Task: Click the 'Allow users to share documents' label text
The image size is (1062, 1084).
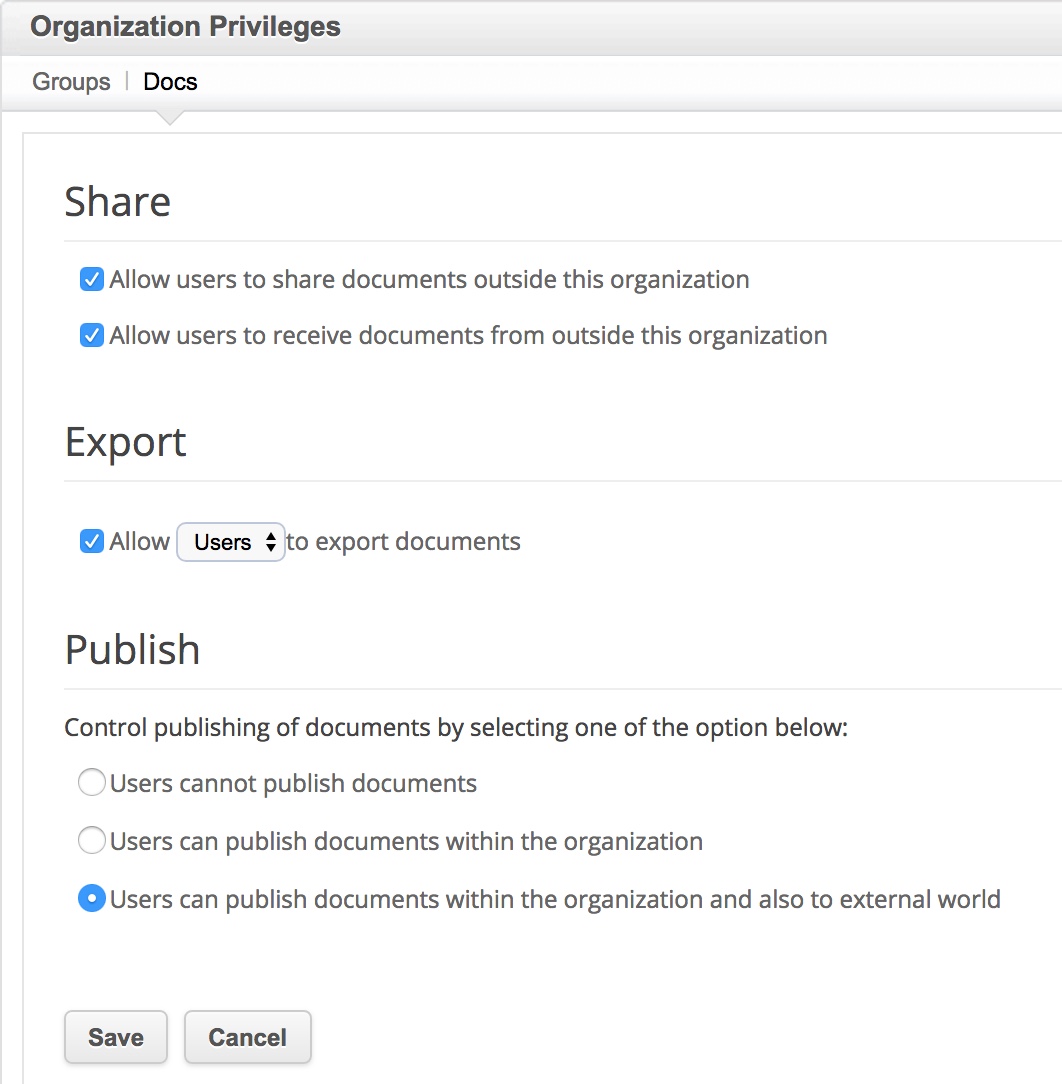Action: coord(429,279)
